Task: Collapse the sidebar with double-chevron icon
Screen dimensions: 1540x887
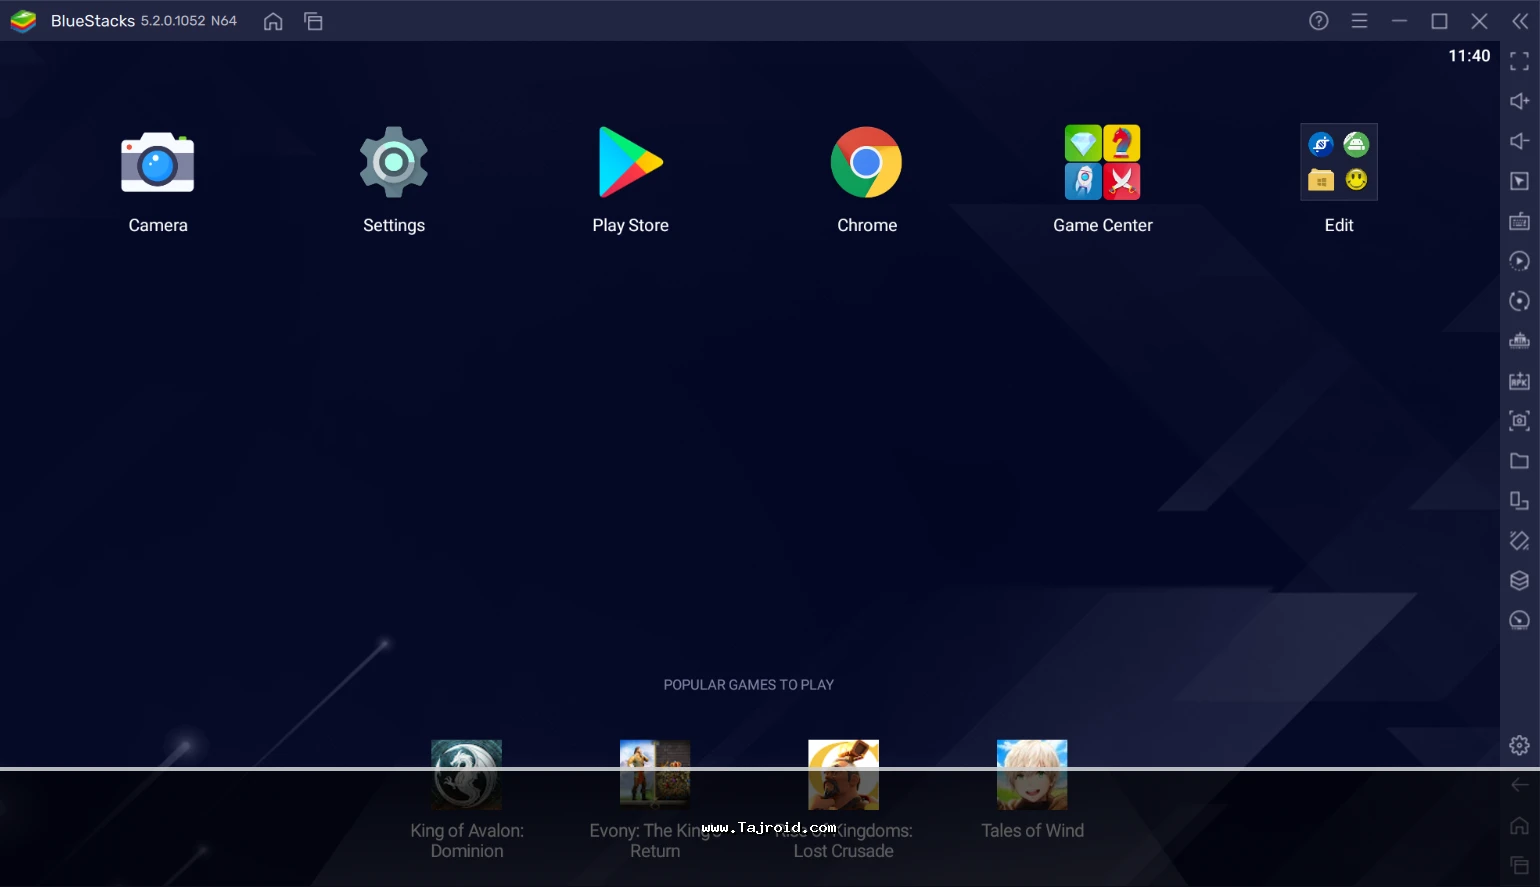Action: point(1519,21)
